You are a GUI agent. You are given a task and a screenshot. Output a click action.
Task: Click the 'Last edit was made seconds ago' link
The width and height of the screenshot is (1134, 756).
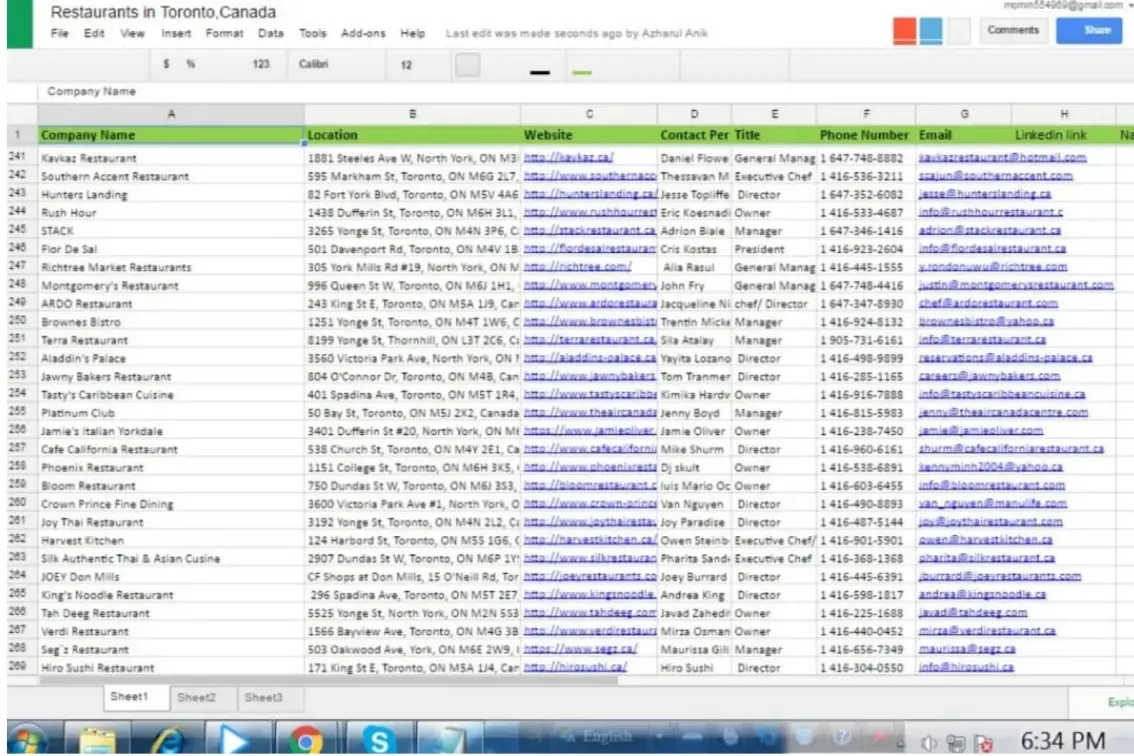576,33
